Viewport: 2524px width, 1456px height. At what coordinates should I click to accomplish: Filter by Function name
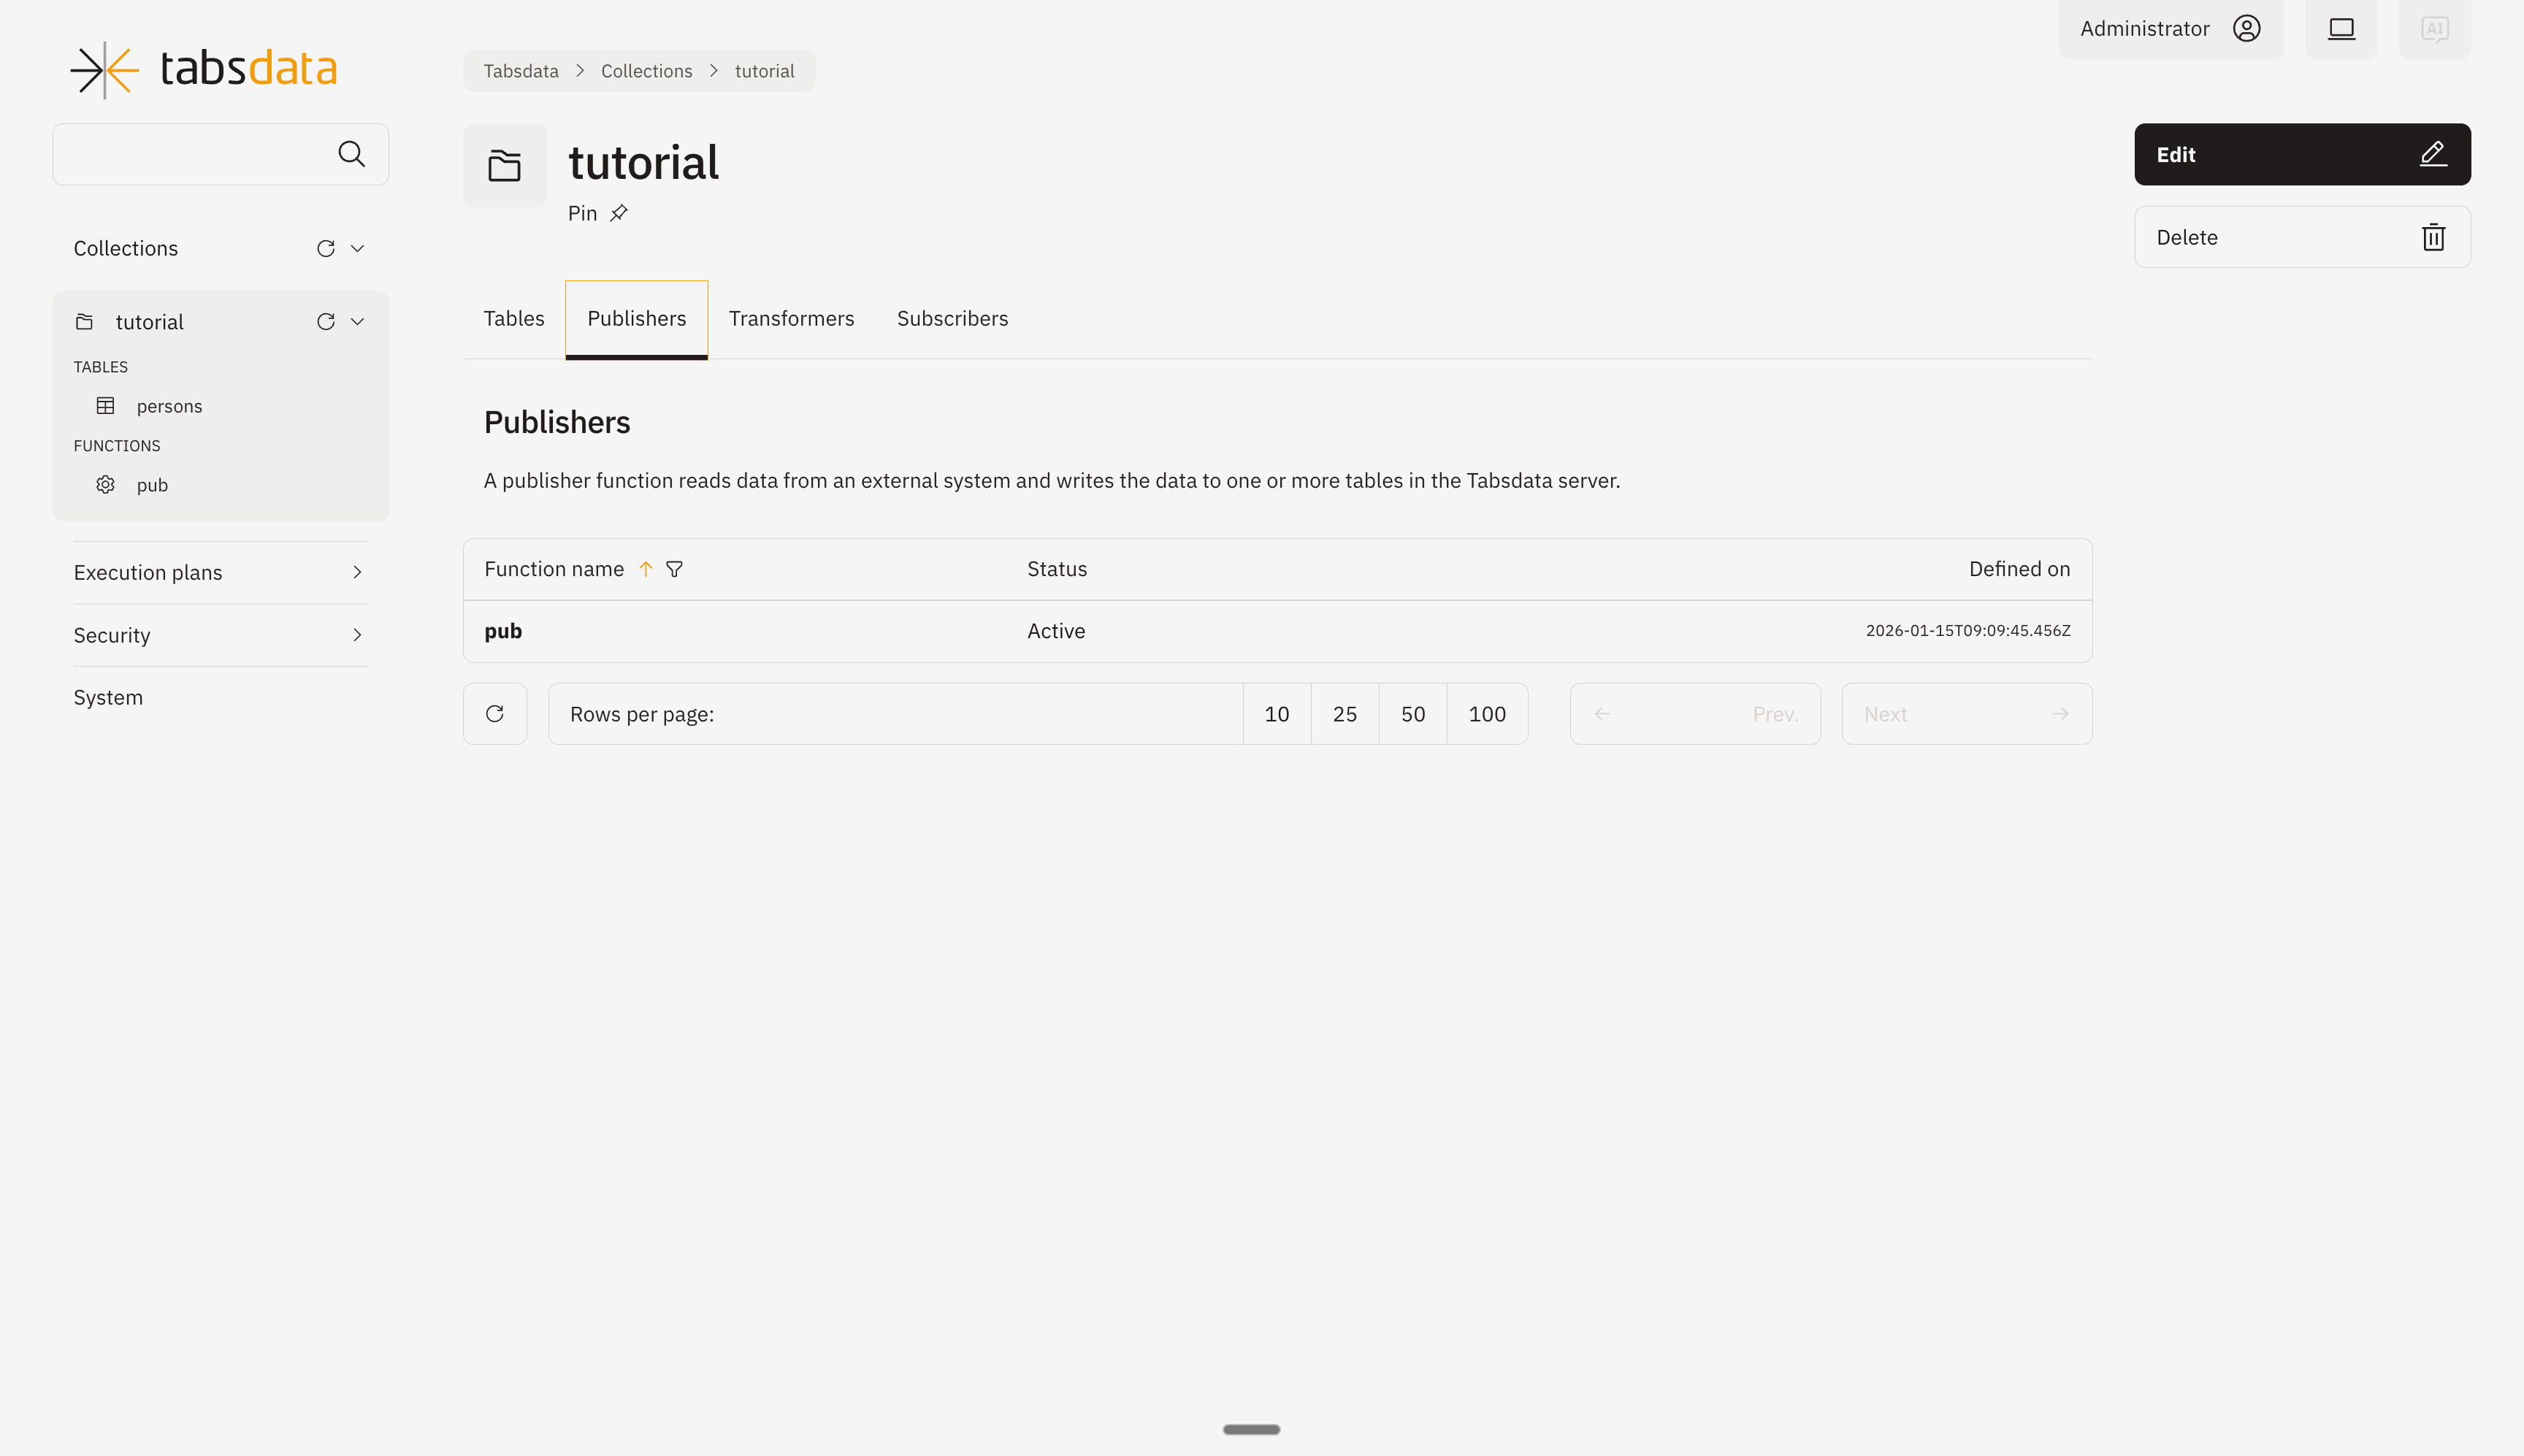coord(674,569)
